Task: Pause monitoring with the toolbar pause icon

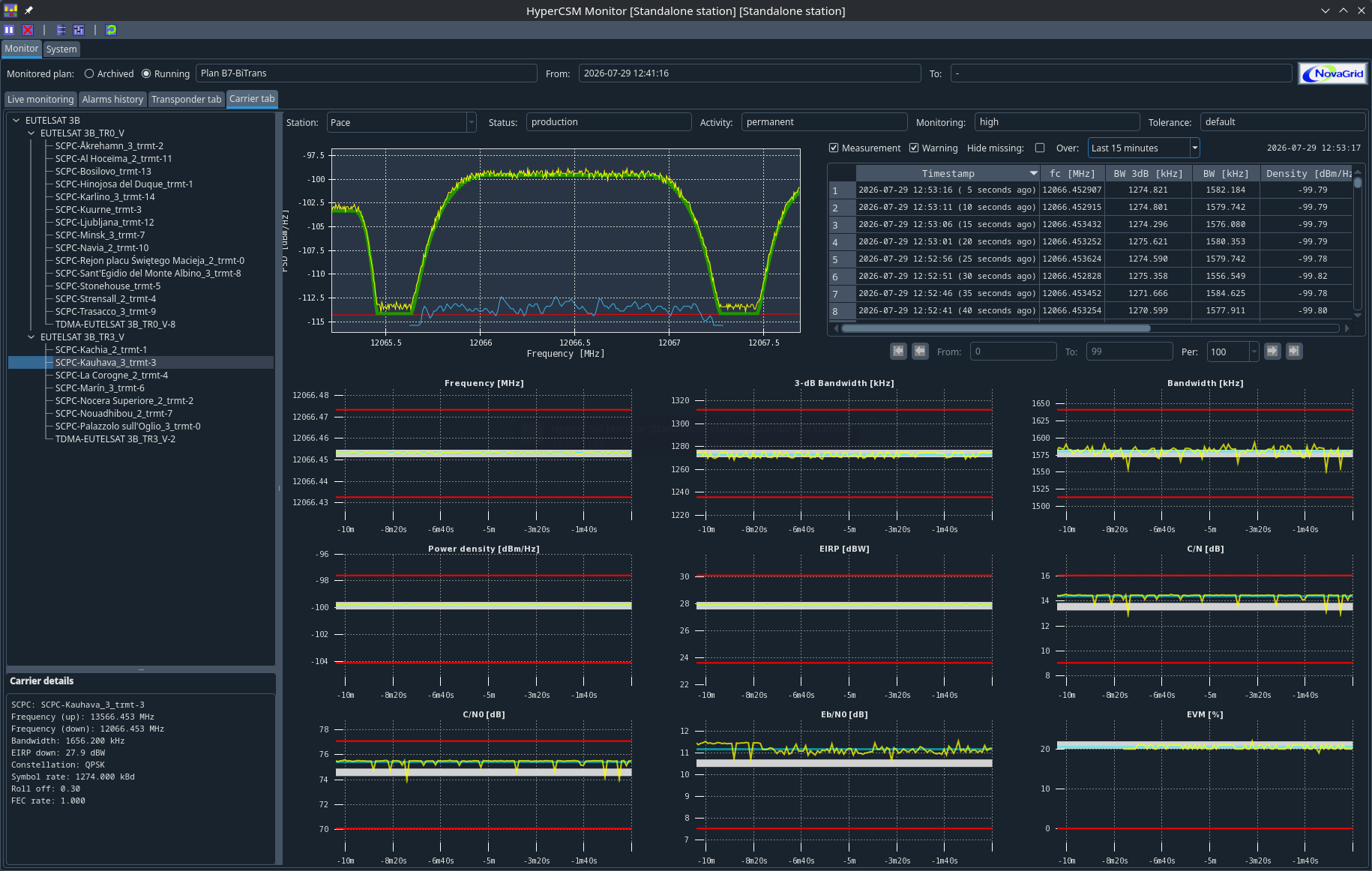Action: (9, 30)
